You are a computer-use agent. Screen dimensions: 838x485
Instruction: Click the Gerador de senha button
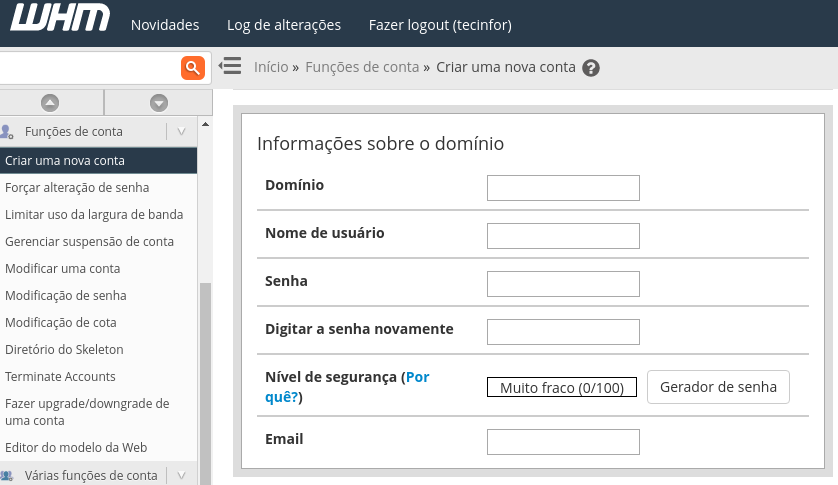718,387
